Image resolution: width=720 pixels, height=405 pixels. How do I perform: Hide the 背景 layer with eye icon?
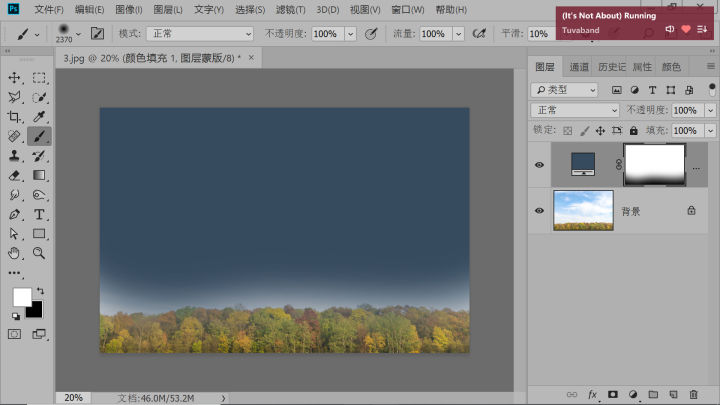tap(540, 211)
